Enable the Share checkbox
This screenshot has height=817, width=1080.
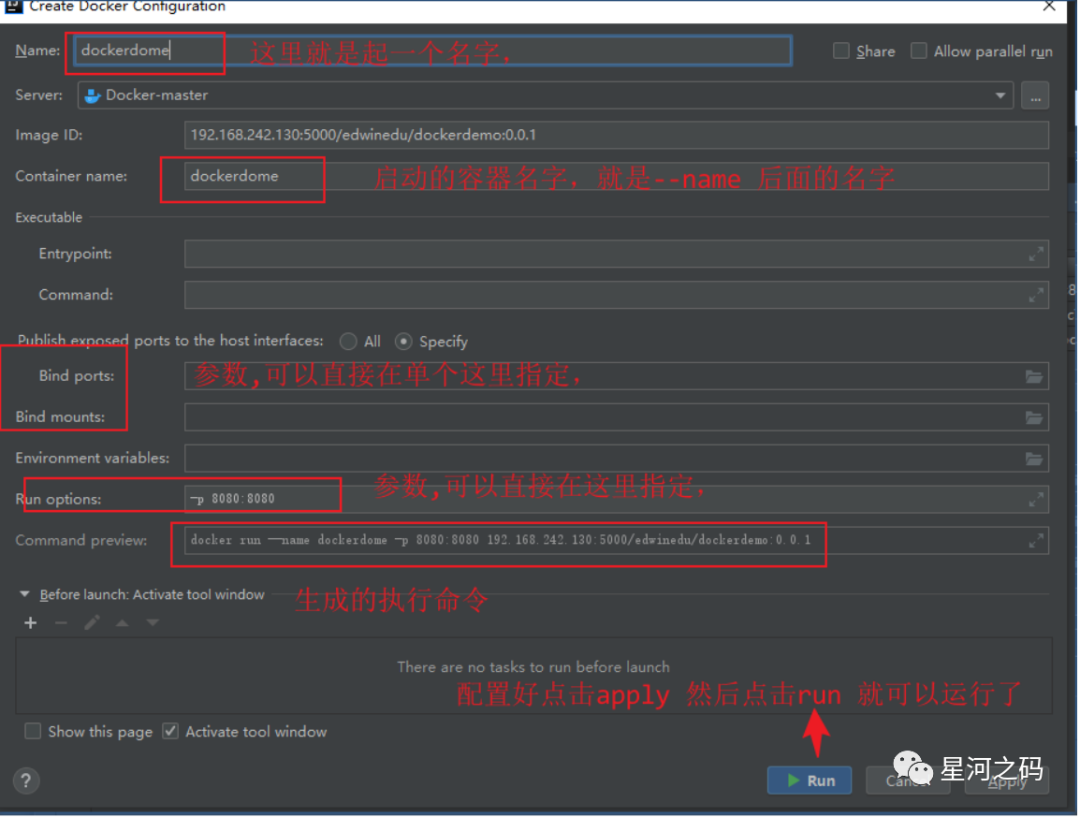click(841, 51)
